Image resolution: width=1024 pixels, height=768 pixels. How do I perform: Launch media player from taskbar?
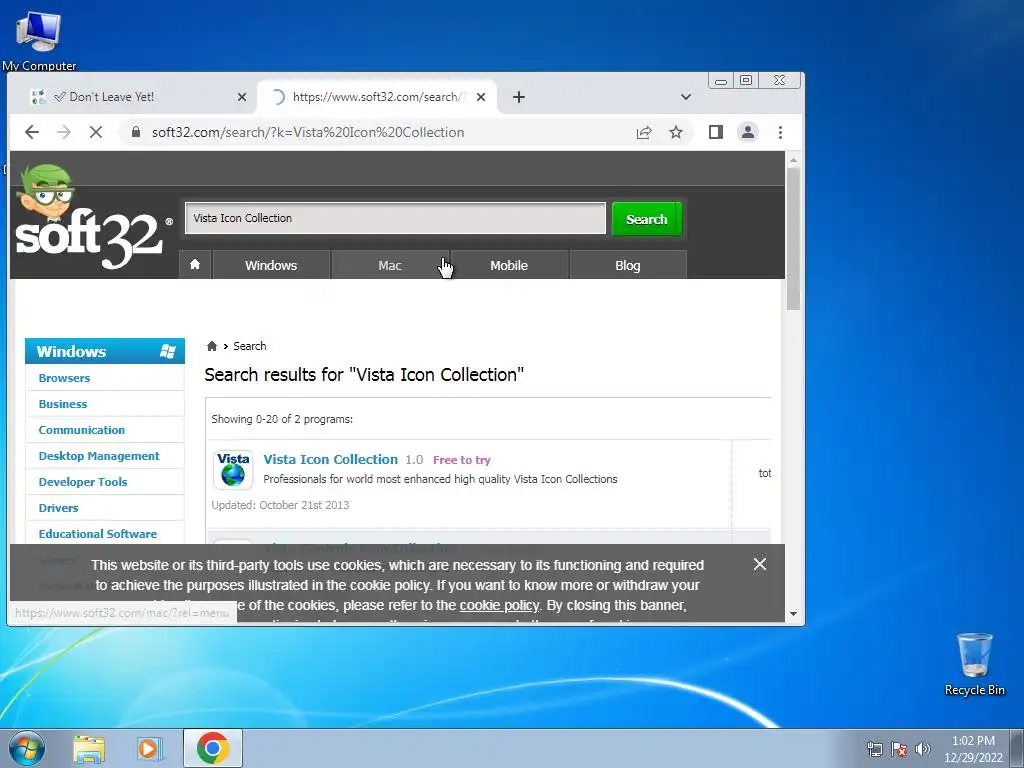pos(149,749)
